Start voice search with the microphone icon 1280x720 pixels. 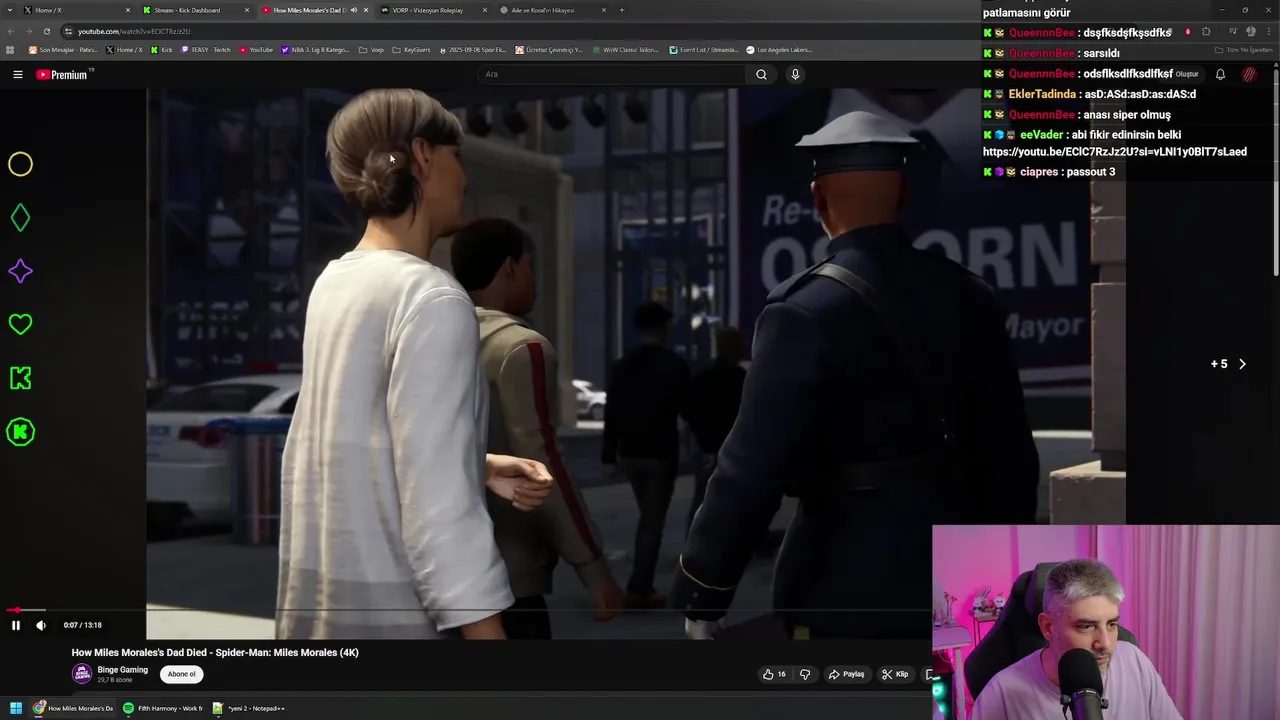795,74
